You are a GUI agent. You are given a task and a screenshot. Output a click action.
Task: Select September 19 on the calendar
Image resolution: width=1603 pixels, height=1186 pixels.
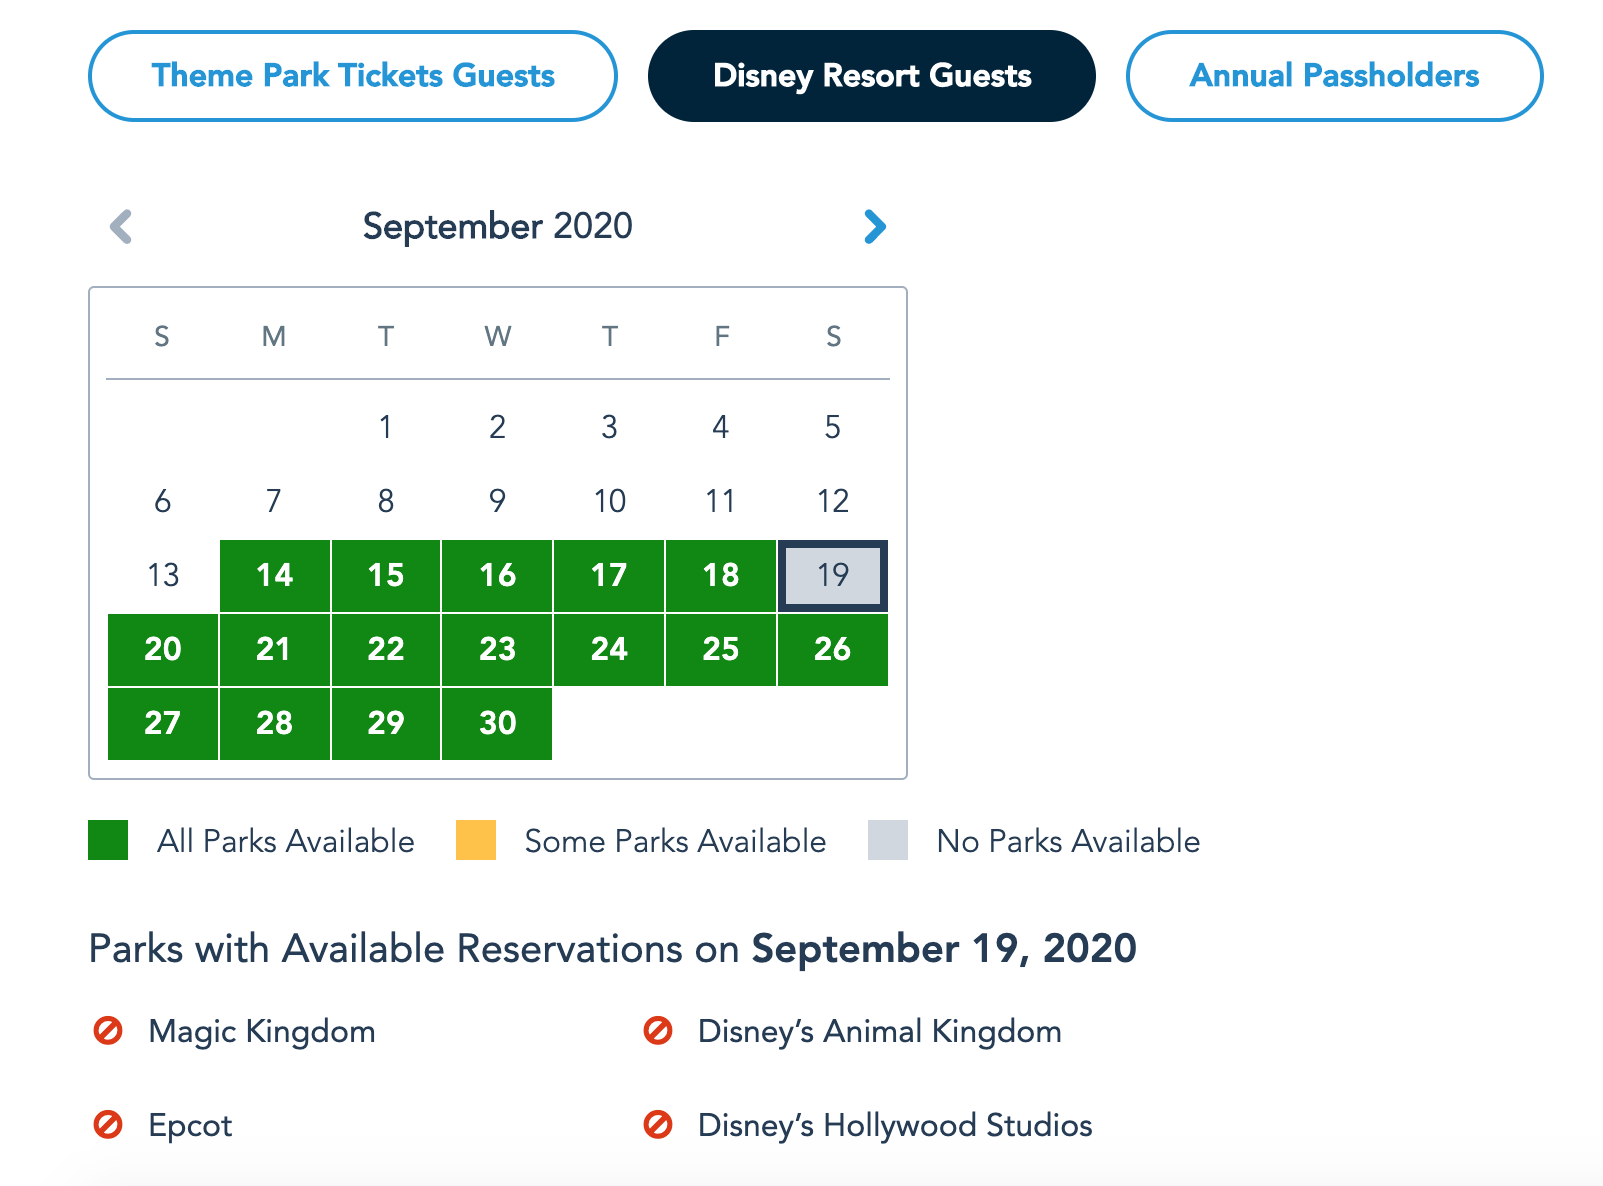pos(833,576)
